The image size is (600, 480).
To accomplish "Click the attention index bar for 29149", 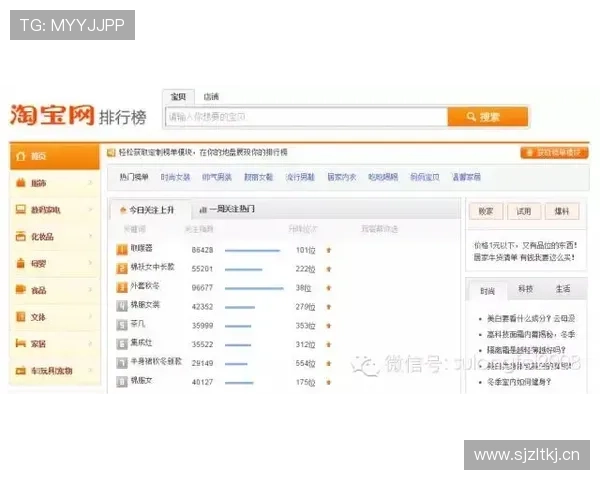I will [236, 364].
